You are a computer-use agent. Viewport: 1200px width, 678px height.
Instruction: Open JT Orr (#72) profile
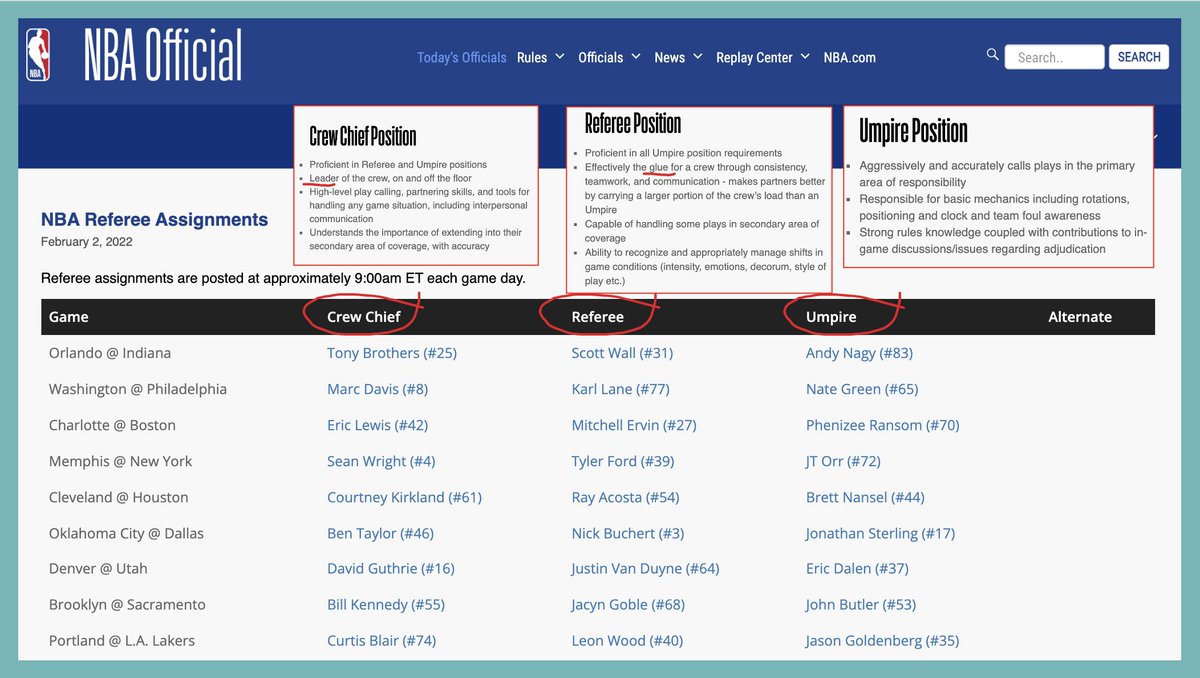pos(843,461)
